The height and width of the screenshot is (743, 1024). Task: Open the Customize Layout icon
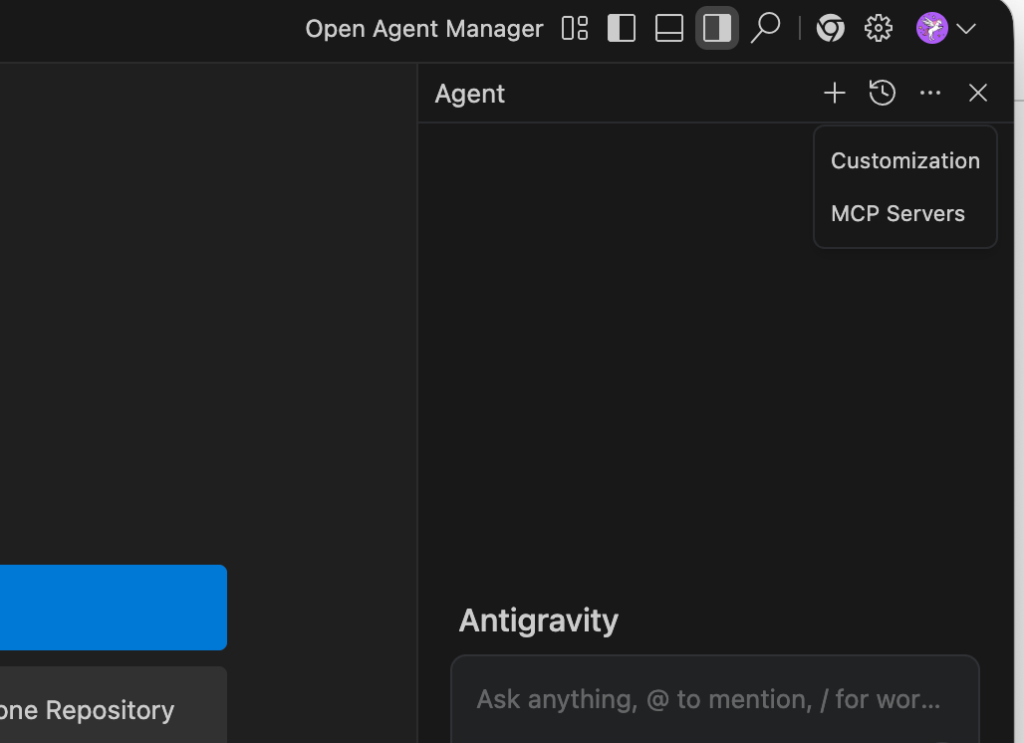(575, 29)
